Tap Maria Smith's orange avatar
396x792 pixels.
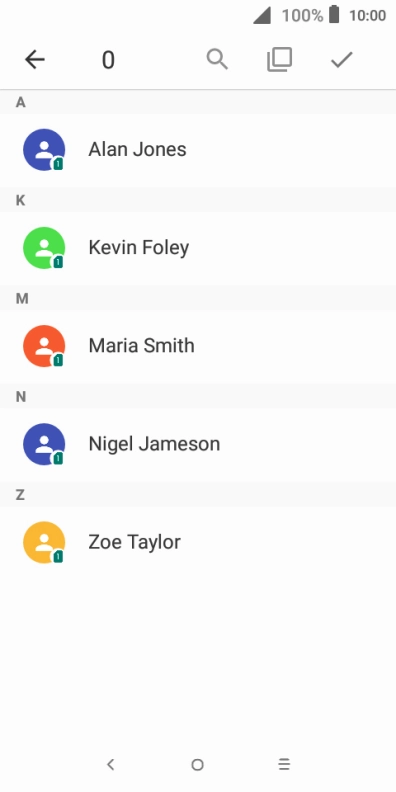(44, 345)
